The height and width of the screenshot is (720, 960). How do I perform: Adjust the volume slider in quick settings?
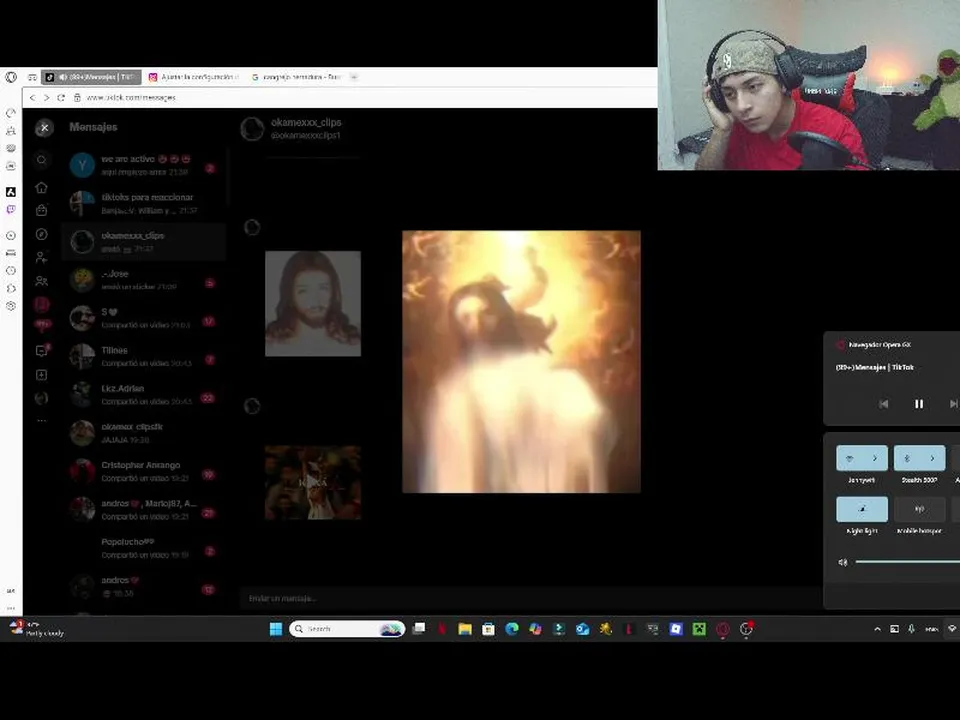(907, 561)
